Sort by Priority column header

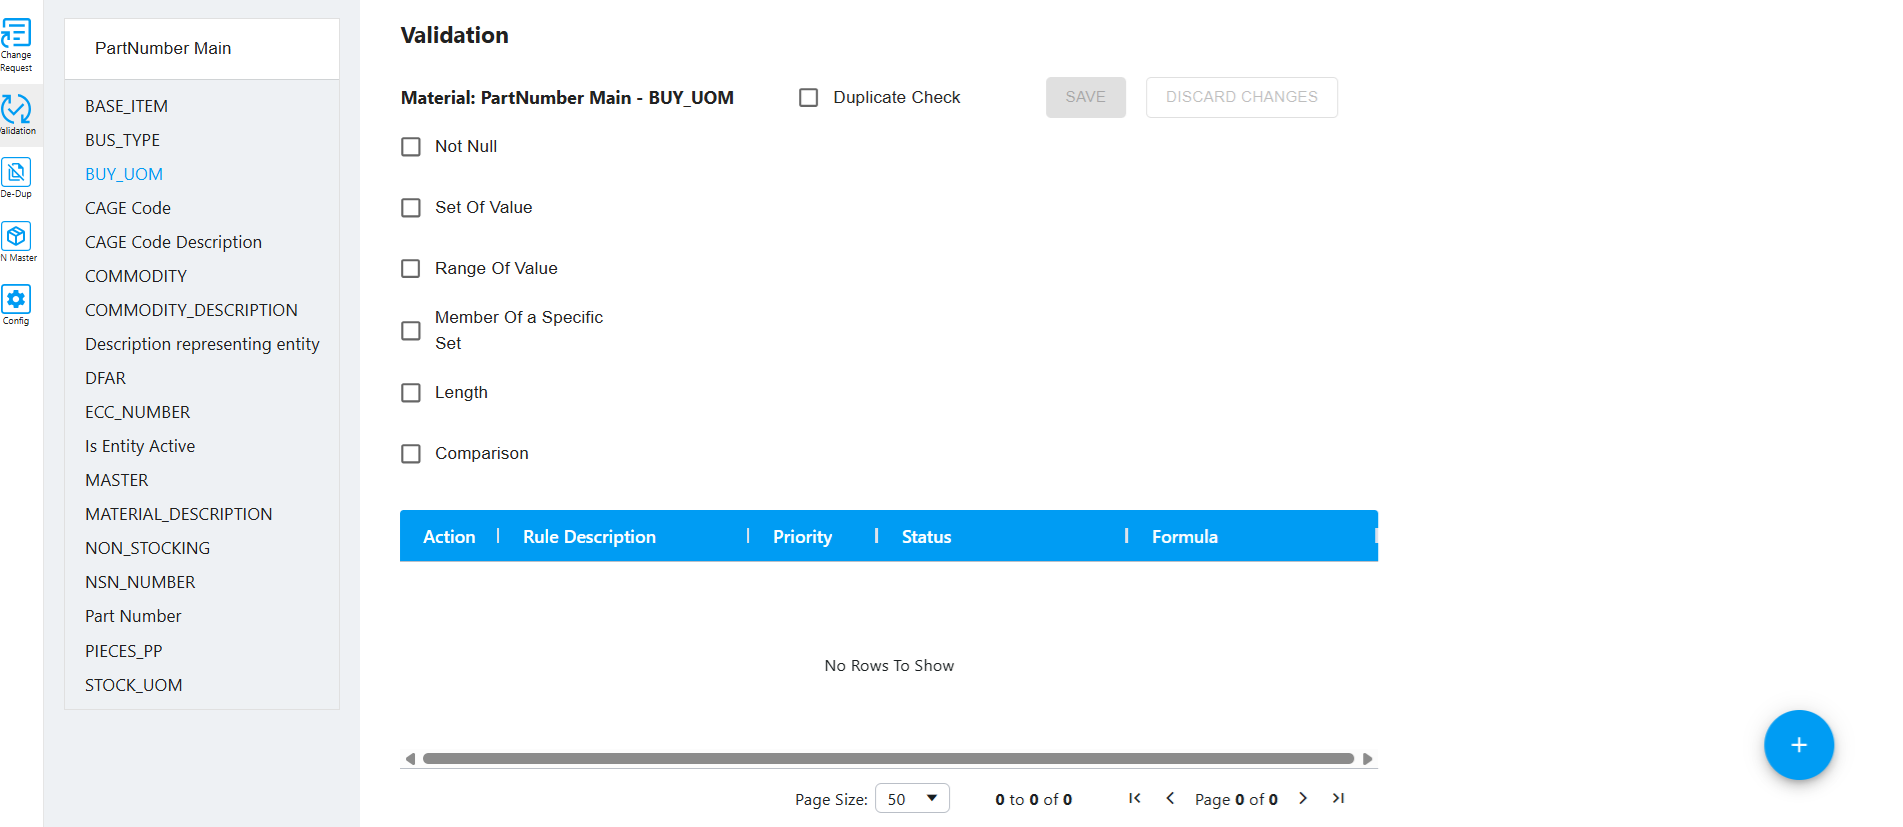point(802,537)
